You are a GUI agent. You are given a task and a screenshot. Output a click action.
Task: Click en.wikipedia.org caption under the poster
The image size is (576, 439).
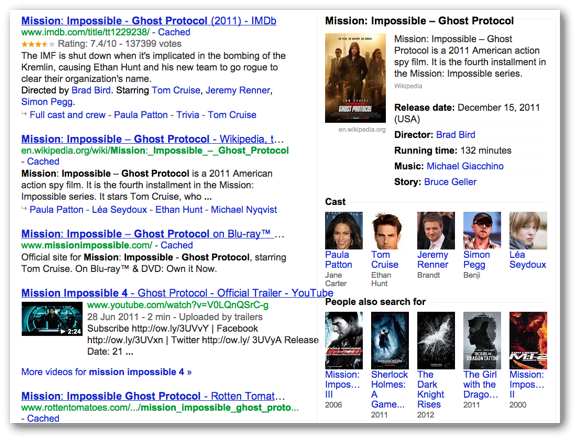coord(362,129)
